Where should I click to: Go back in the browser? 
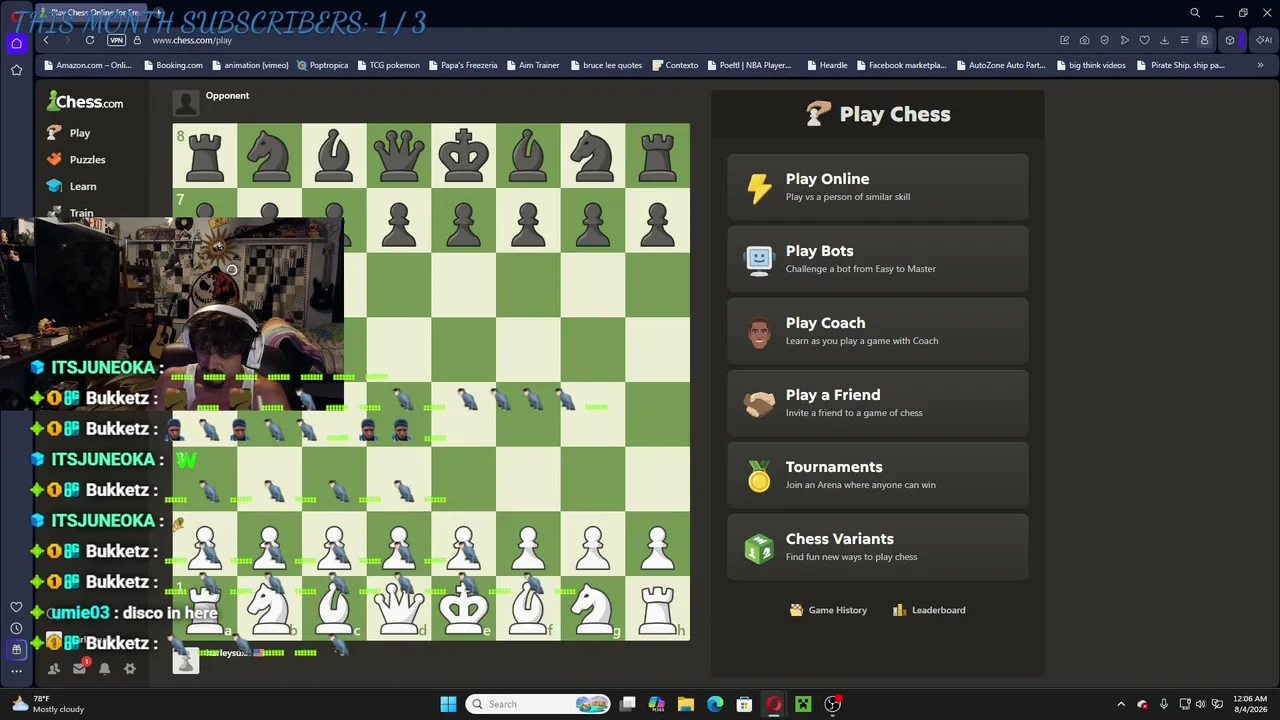point(46,40)
